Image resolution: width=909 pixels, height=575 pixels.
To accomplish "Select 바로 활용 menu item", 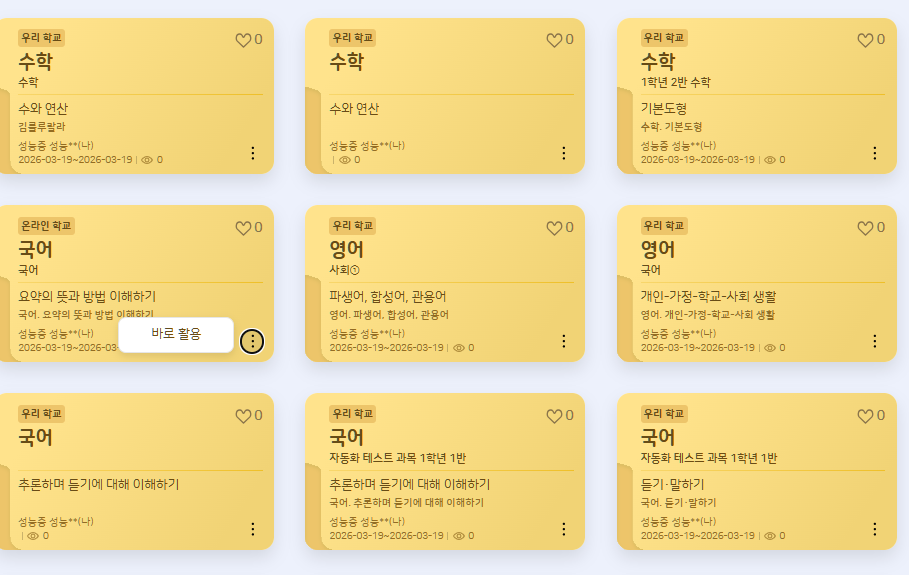I will [176, 334].
